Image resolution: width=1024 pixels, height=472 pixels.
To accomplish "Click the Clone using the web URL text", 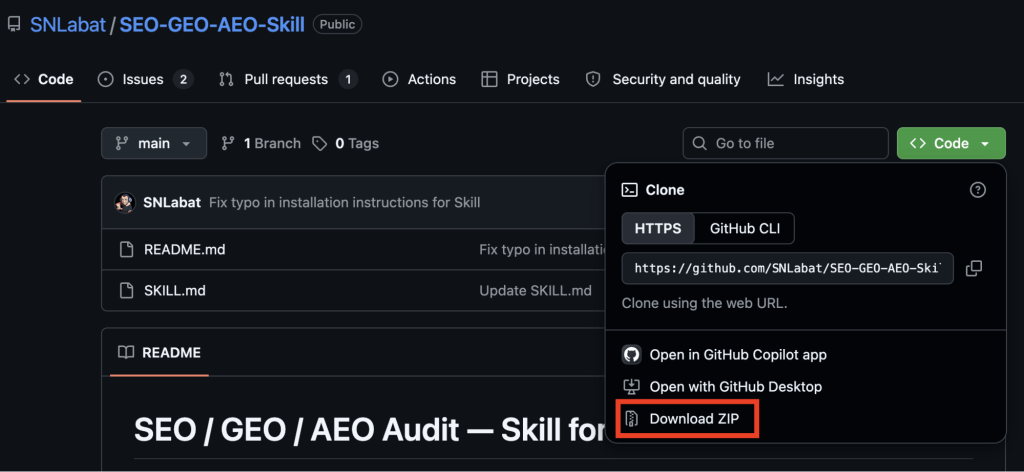I will pos(705,304).
